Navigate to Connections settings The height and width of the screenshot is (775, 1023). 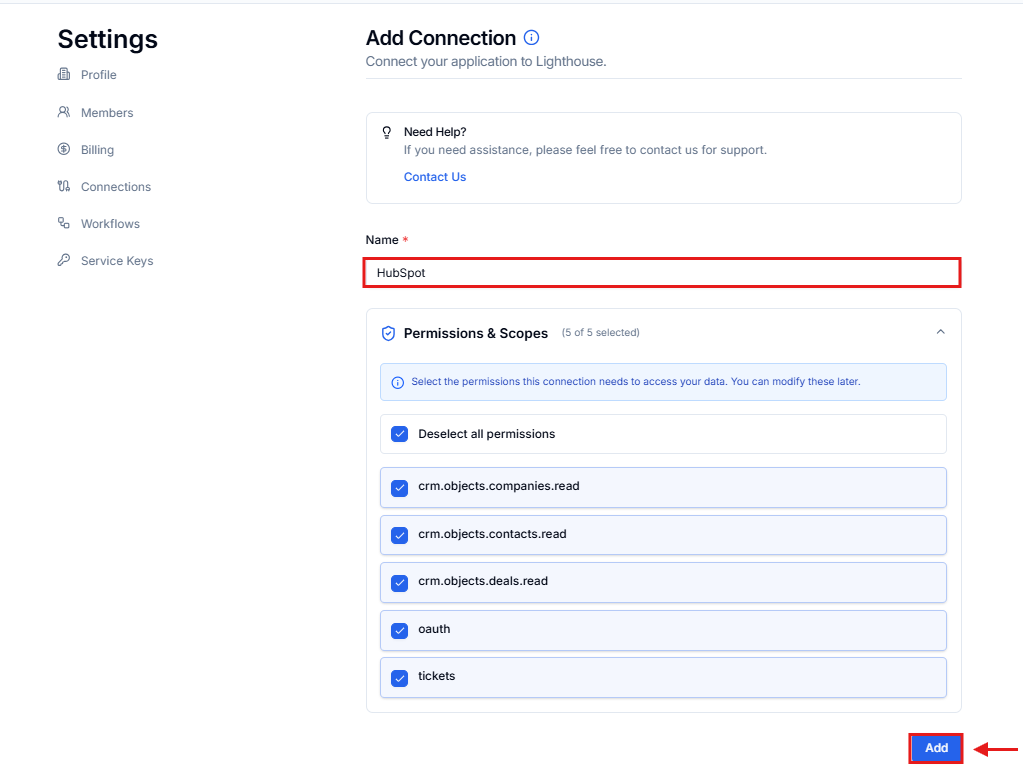(x=115, y=187)
